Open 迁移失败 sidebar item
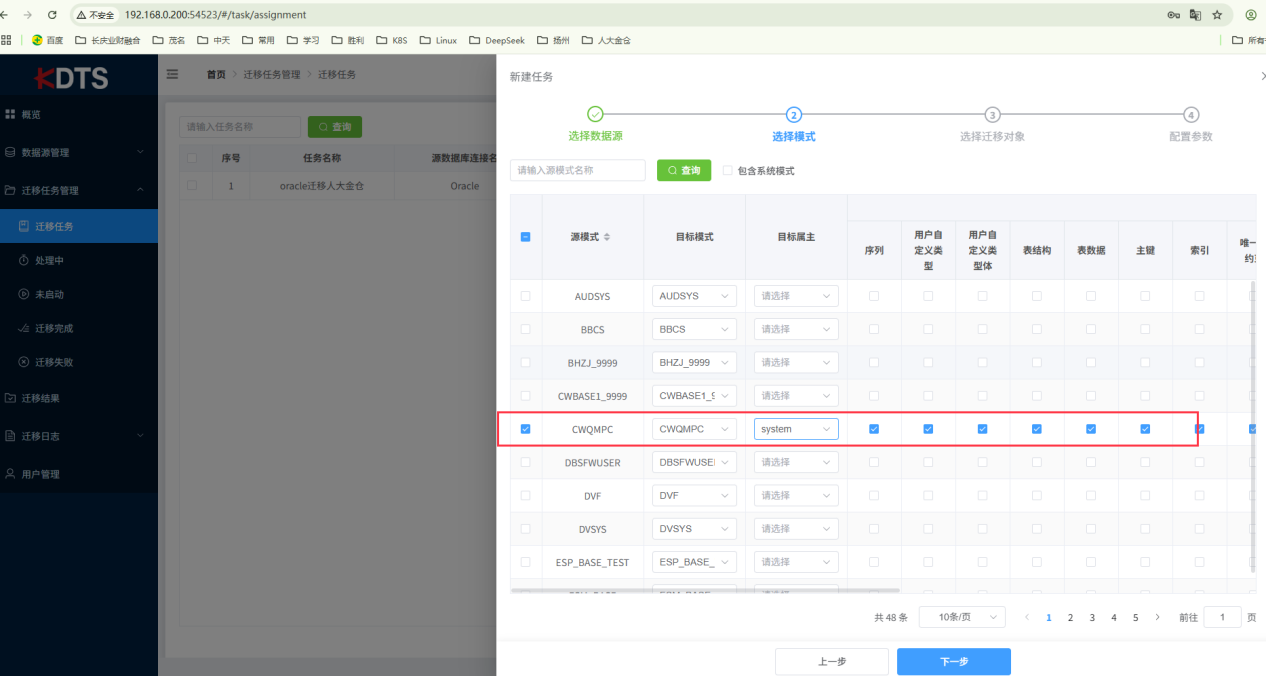Screen dimensions: 1266x676 click(79, 362)
